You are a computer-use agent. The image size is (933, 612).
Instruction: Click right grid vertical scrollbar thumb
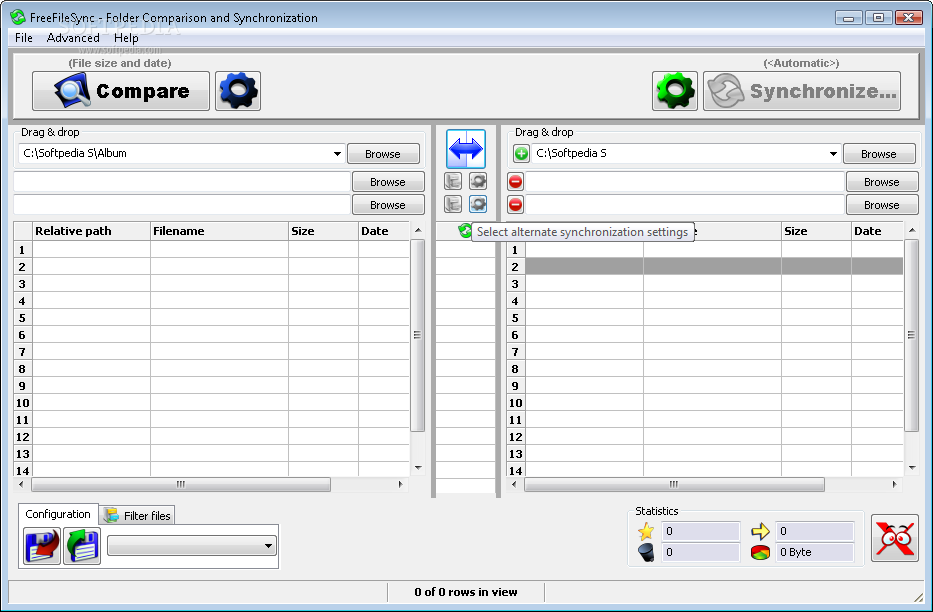pyautogui.click(x=912, y=335)
